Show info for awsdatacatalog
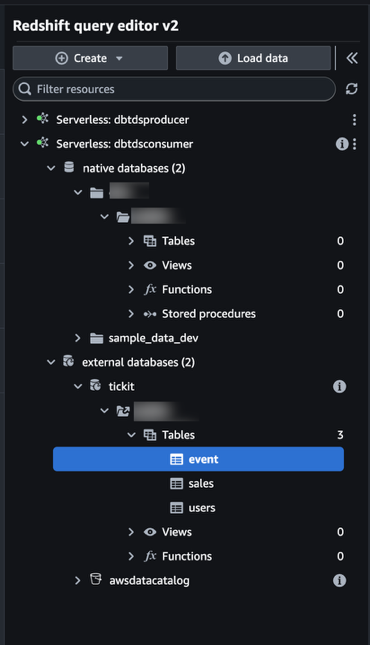This screenshot has width=370, height=645. point(340,580)
